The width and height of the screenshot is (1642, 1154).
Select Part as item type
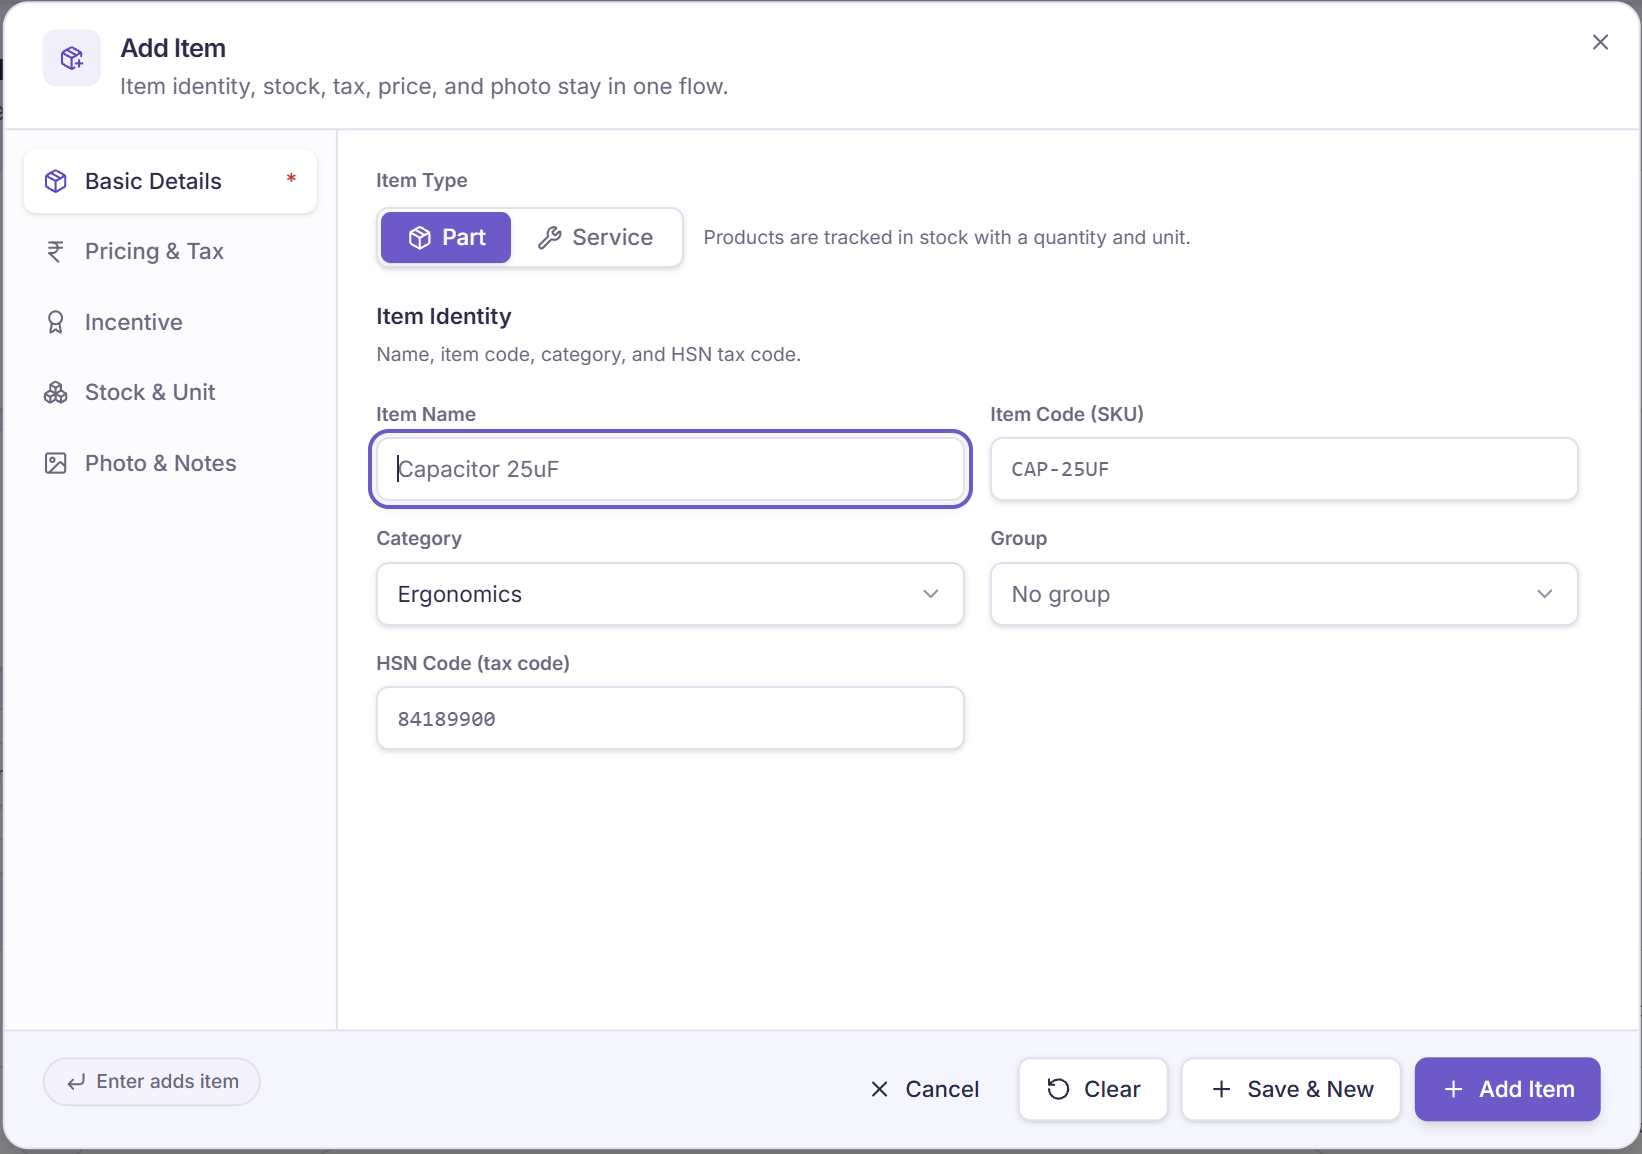446,238
